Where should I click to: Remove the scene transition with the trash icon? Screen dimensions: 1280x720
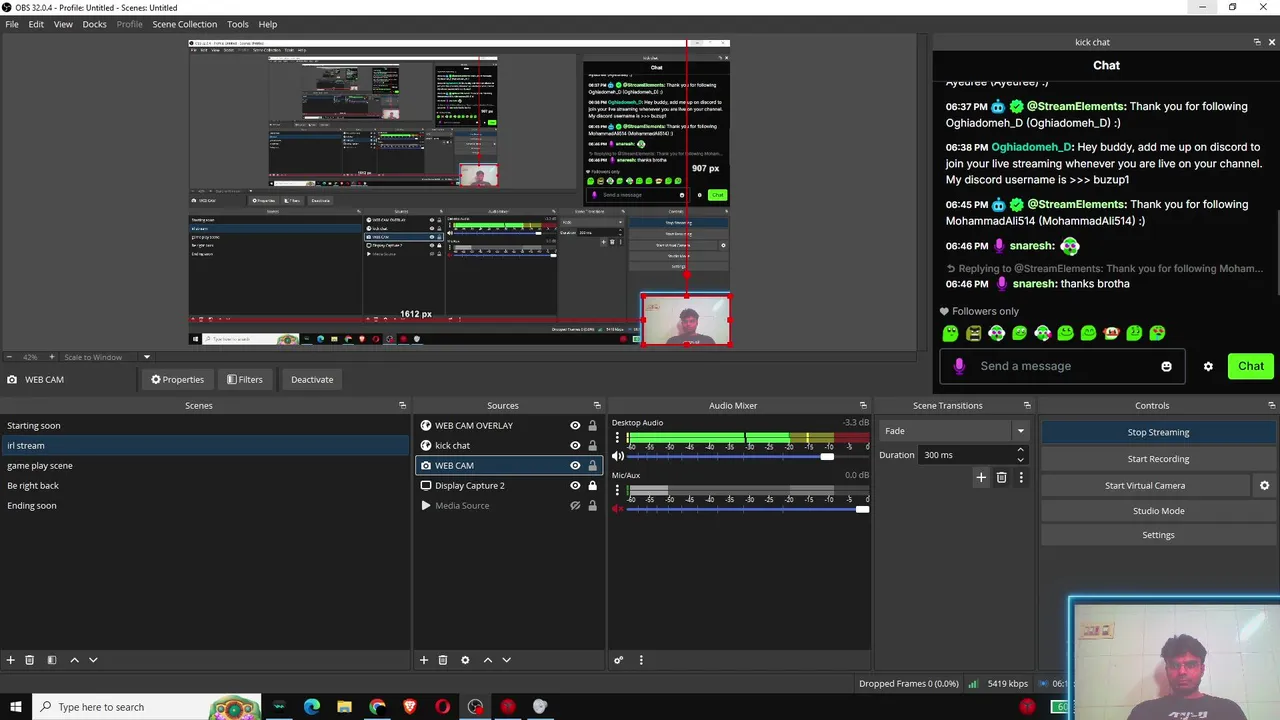(x=1001, y=478)
